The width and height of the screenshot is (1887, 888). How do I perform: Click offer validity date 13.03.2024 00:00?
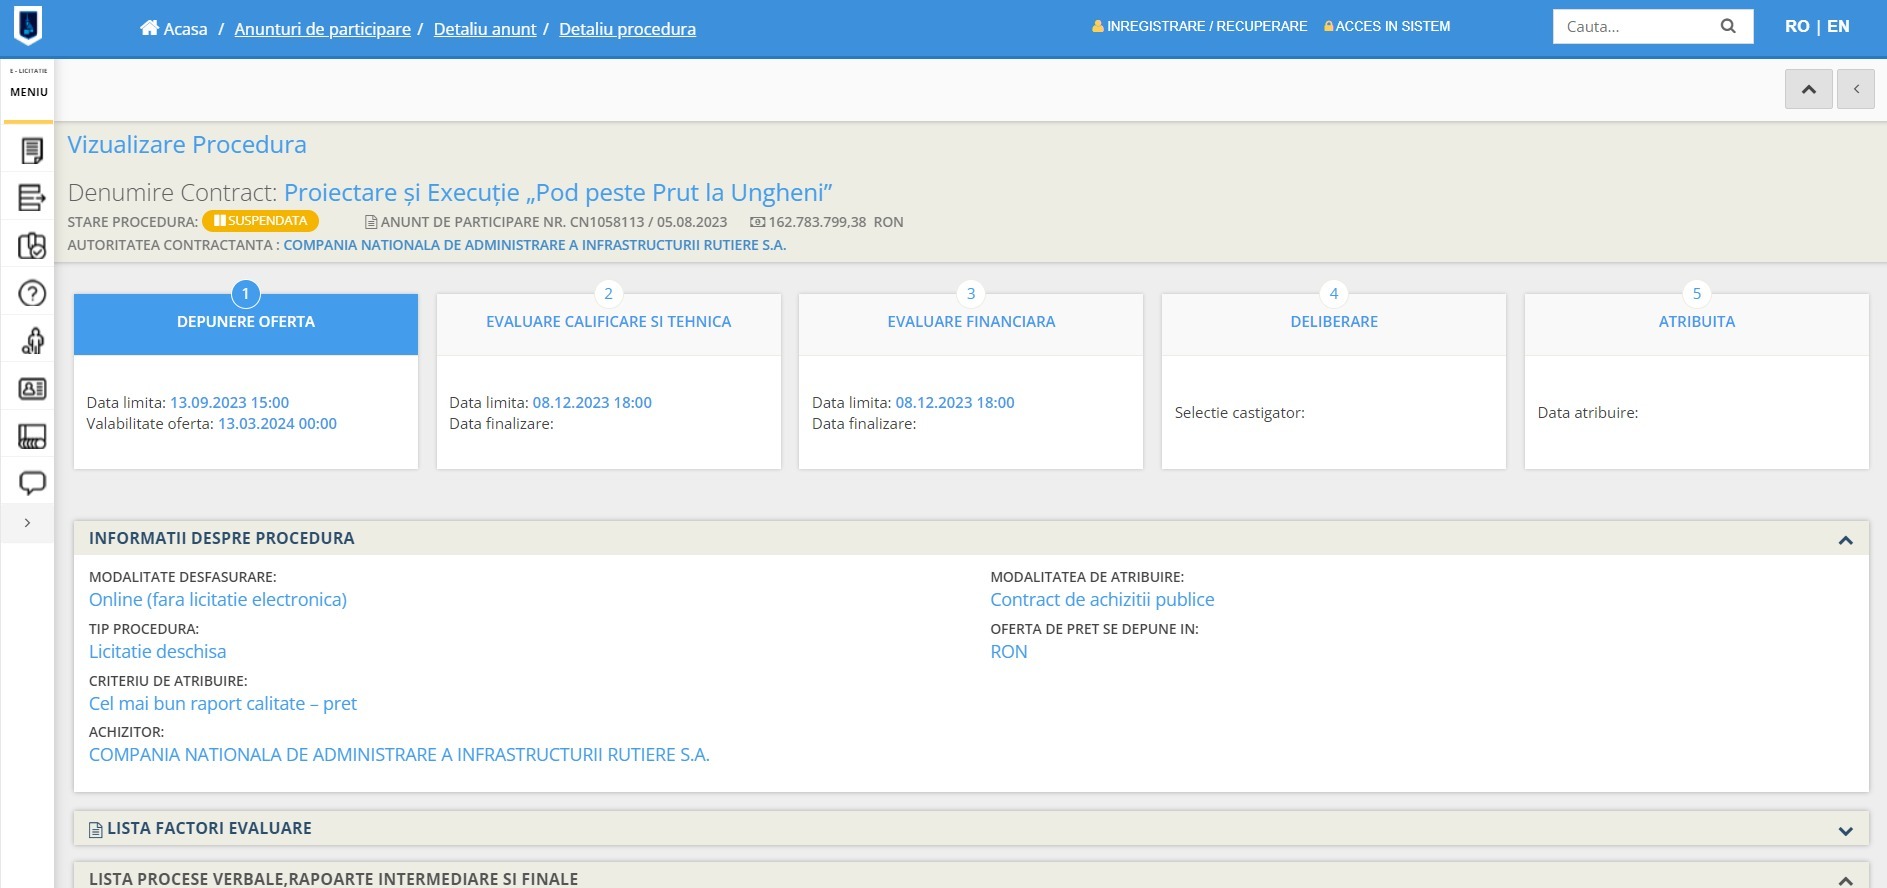coord(277,424)
